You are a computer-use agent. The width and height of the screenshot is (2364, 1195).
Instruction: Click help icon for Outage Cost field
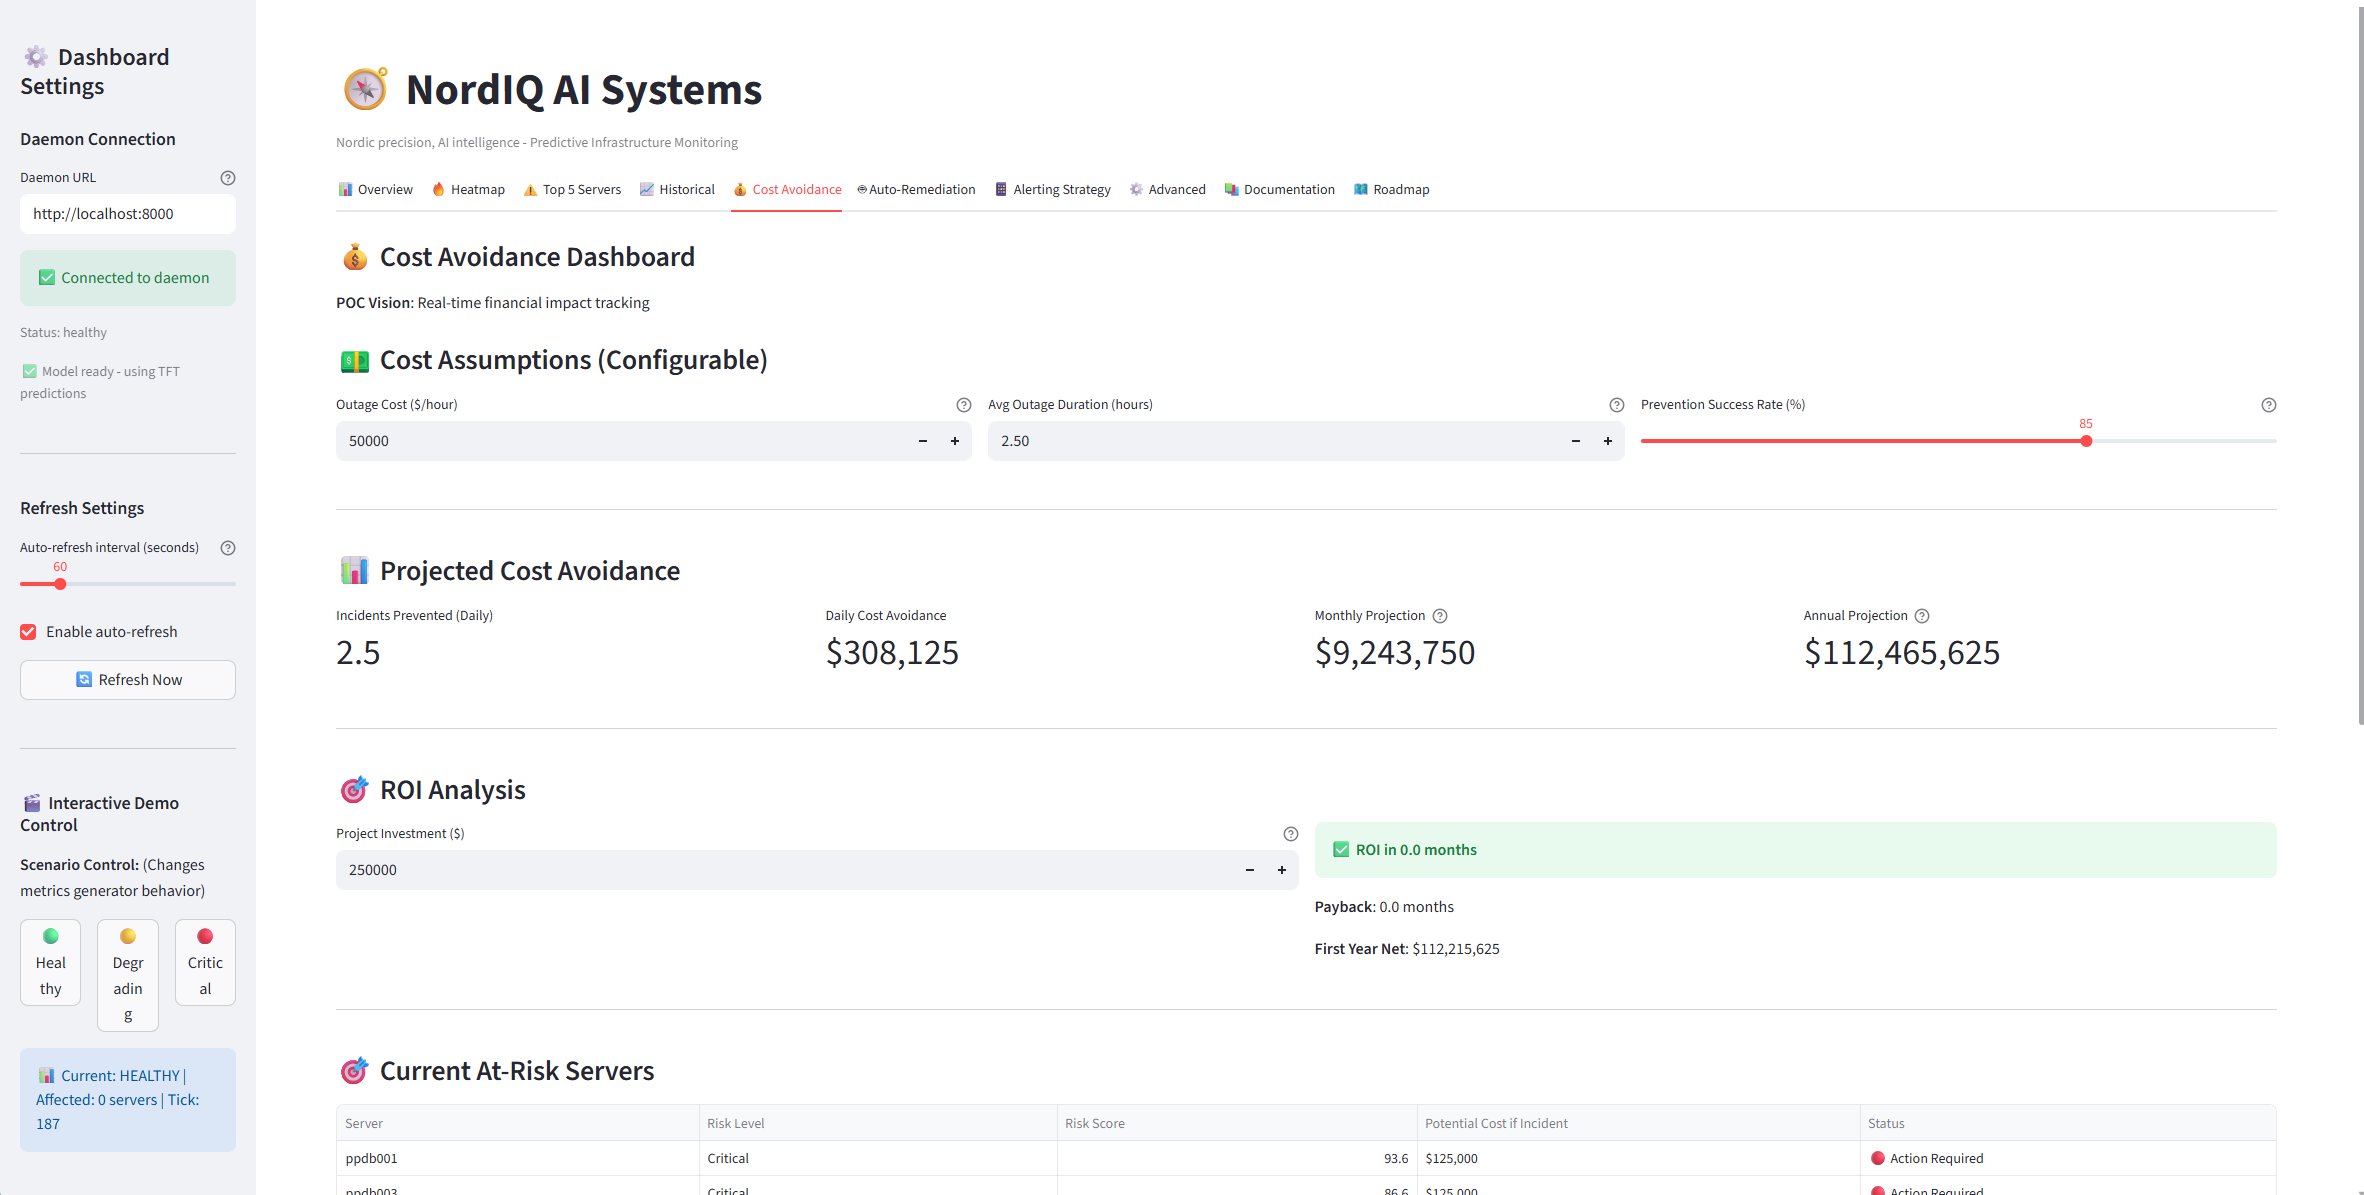click(x=963, y=405)
